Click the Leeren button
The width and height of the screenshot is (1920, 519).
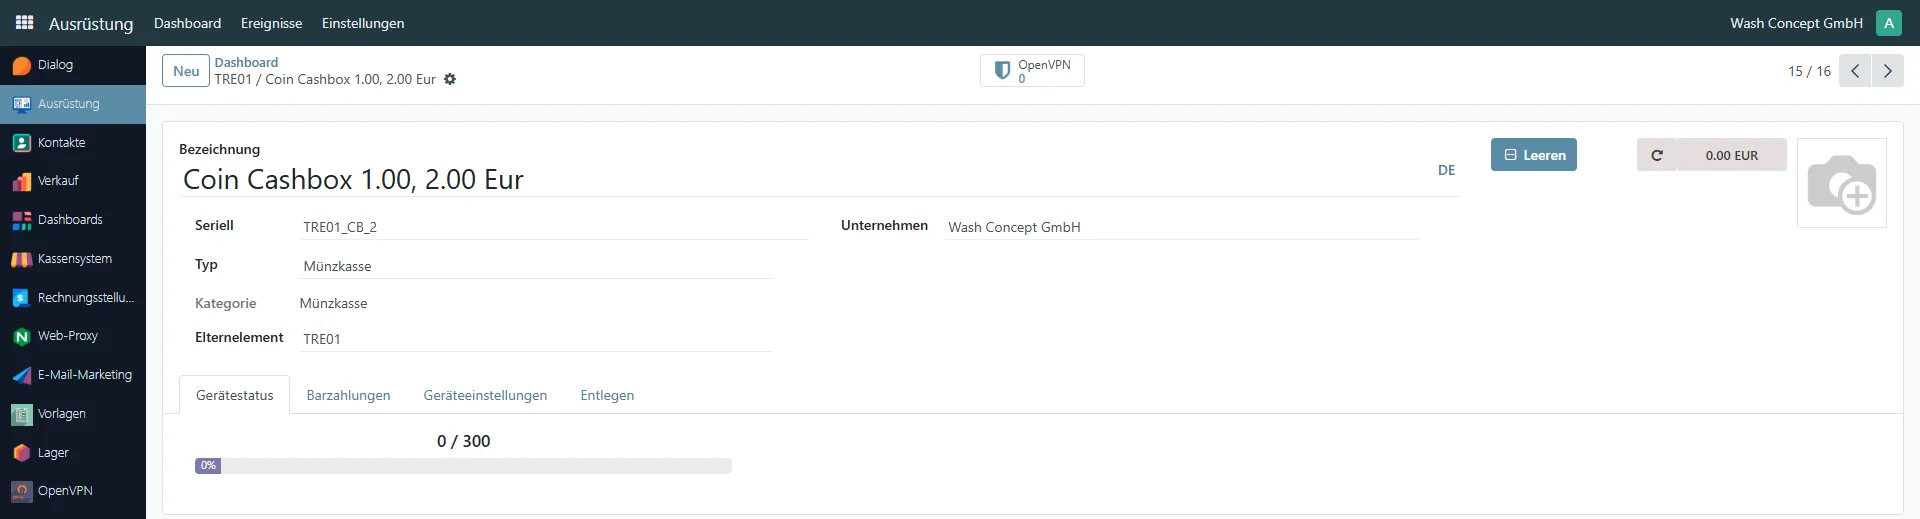pyautogui.click(x=1534, y=155)
